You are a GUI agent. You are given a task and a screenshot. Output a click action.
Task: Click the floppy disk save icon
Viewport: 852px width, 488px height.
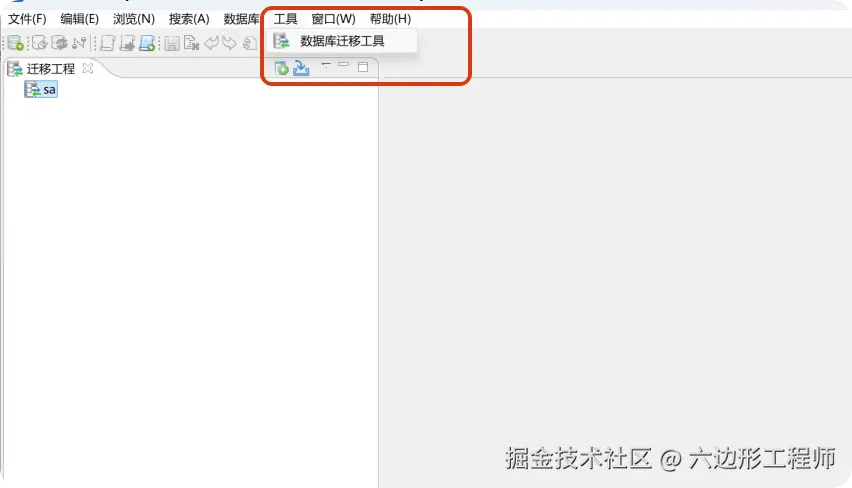click(172, 43)
